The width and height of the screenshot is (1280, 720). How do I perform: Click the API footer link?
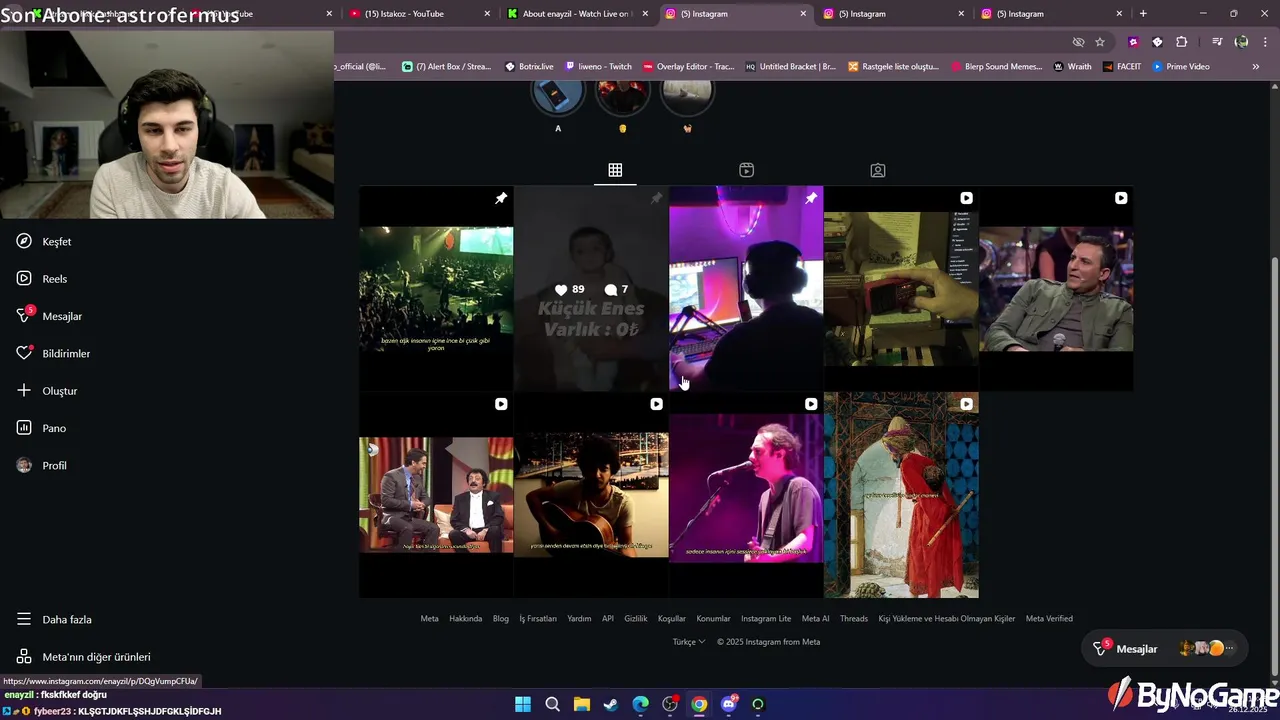tap(608, 618)
